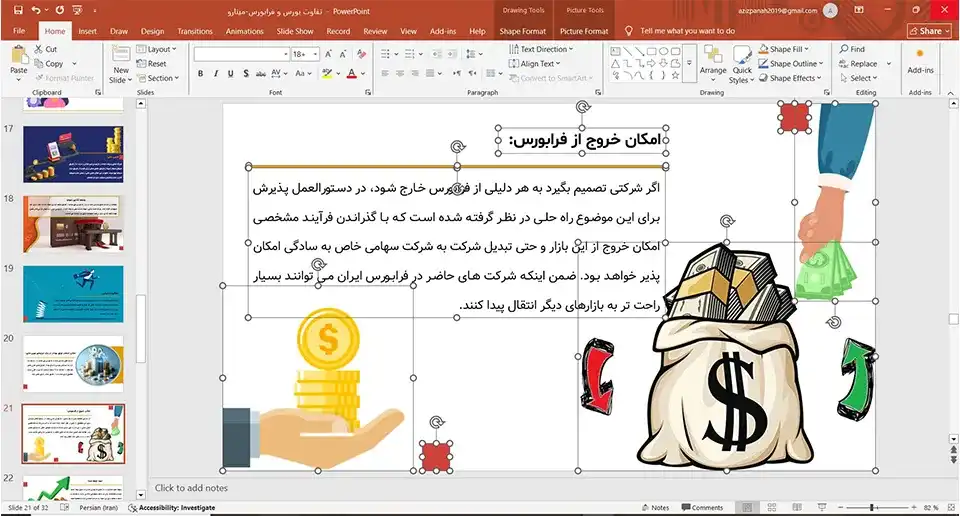960x516 pixels.
Task: Open the Layout dropdown
Action: [157, 49]
